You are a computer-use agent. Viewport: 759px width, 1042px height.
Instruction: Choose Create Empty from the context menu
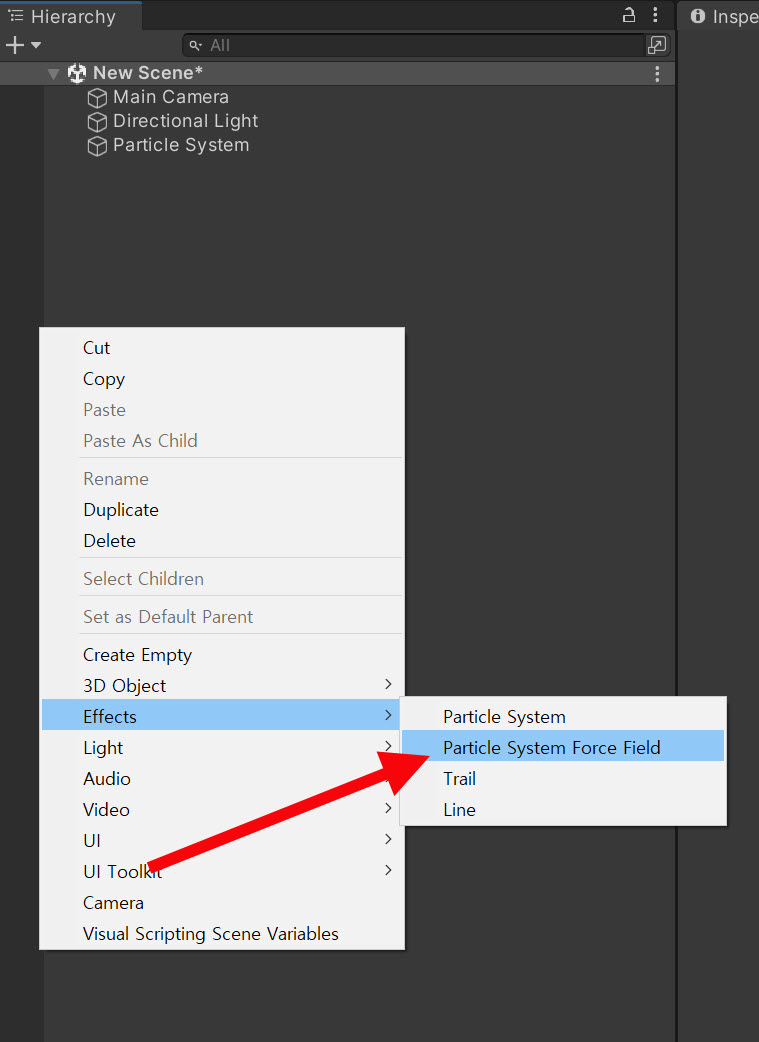(223, 655)
